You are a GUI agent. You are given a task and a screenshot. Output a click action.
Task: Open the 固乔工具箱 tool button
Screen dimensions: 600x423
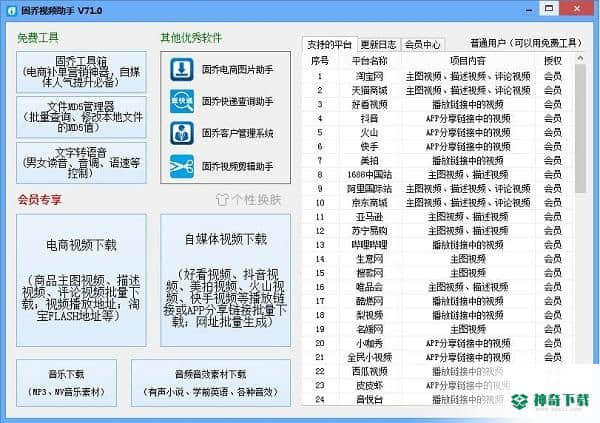(81, 72)
